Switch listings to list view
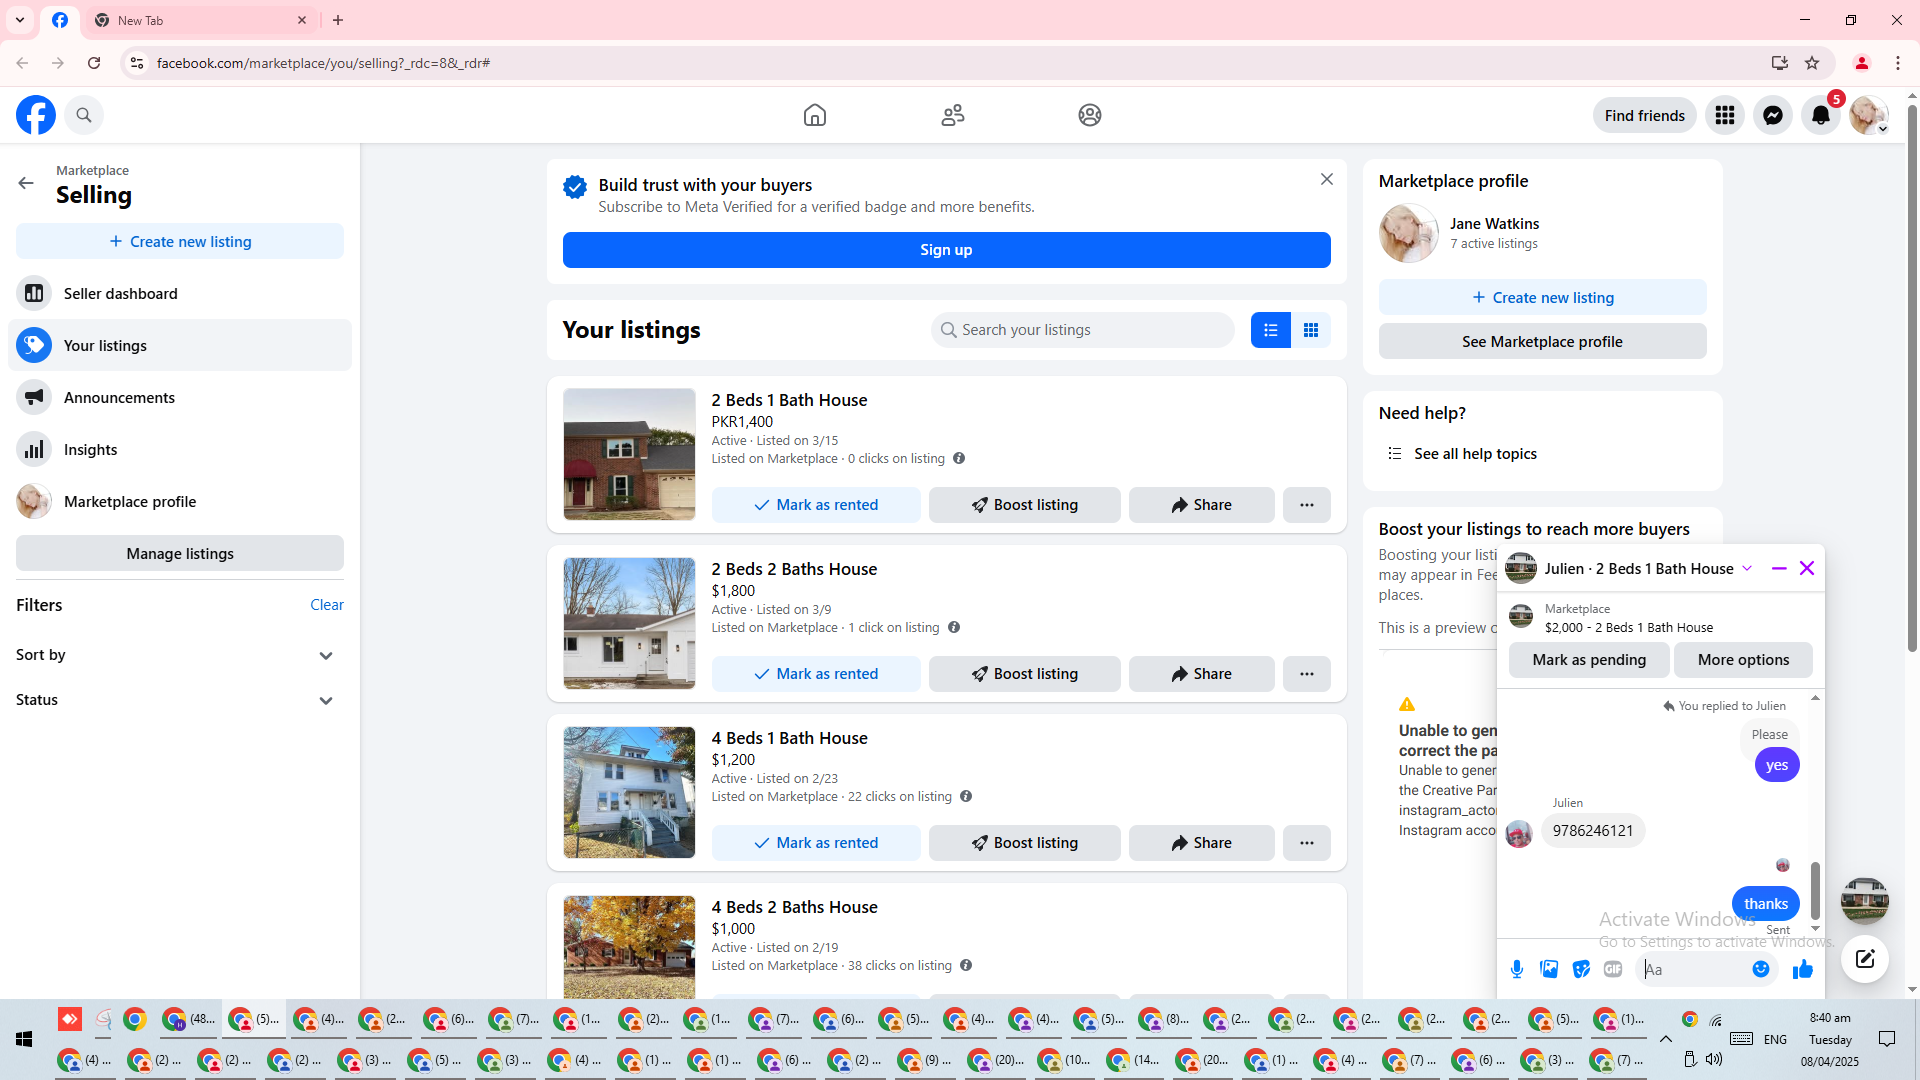The height and width of the screenshot is (1080, 1920). pos(1270,330)
